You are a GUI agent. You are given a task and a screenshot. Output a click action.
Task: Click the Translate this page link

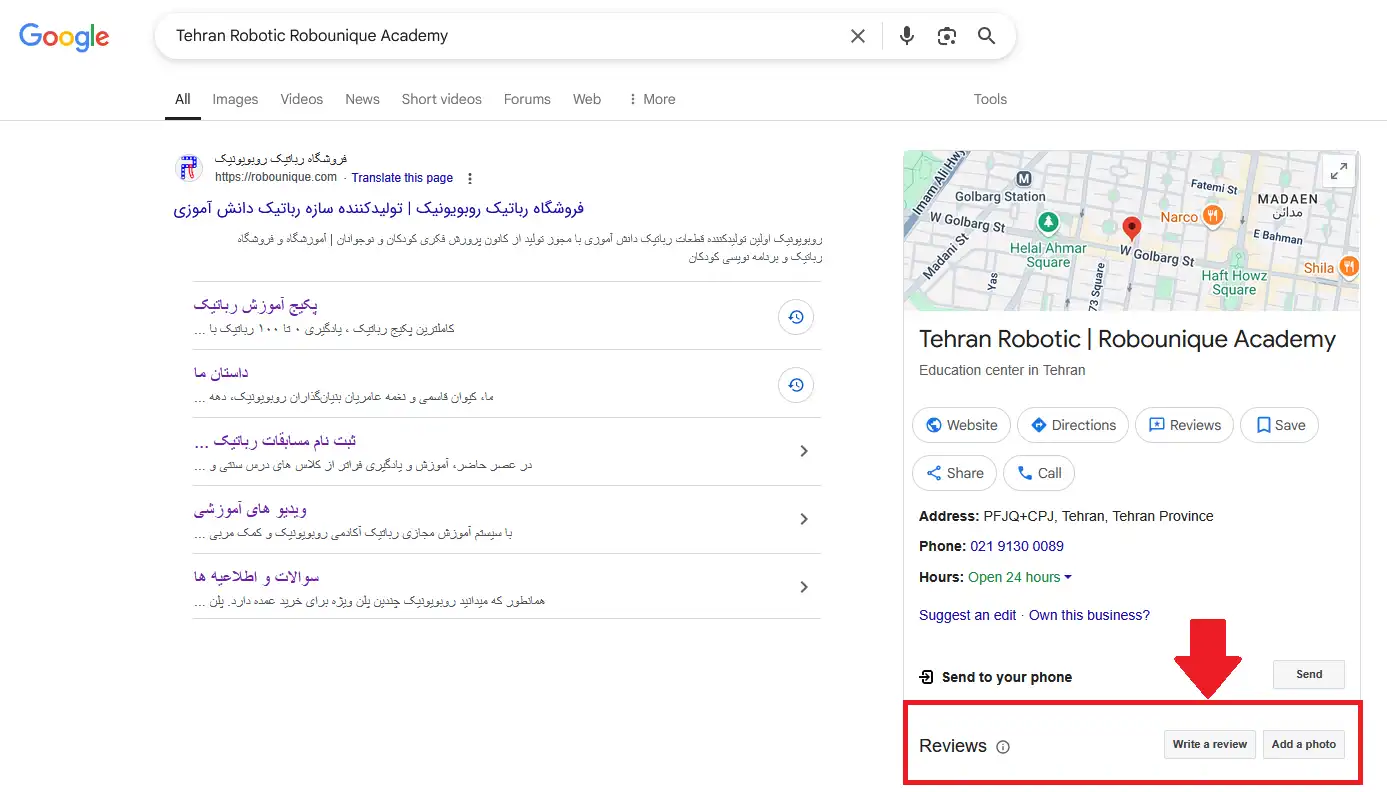coord(402,178)
